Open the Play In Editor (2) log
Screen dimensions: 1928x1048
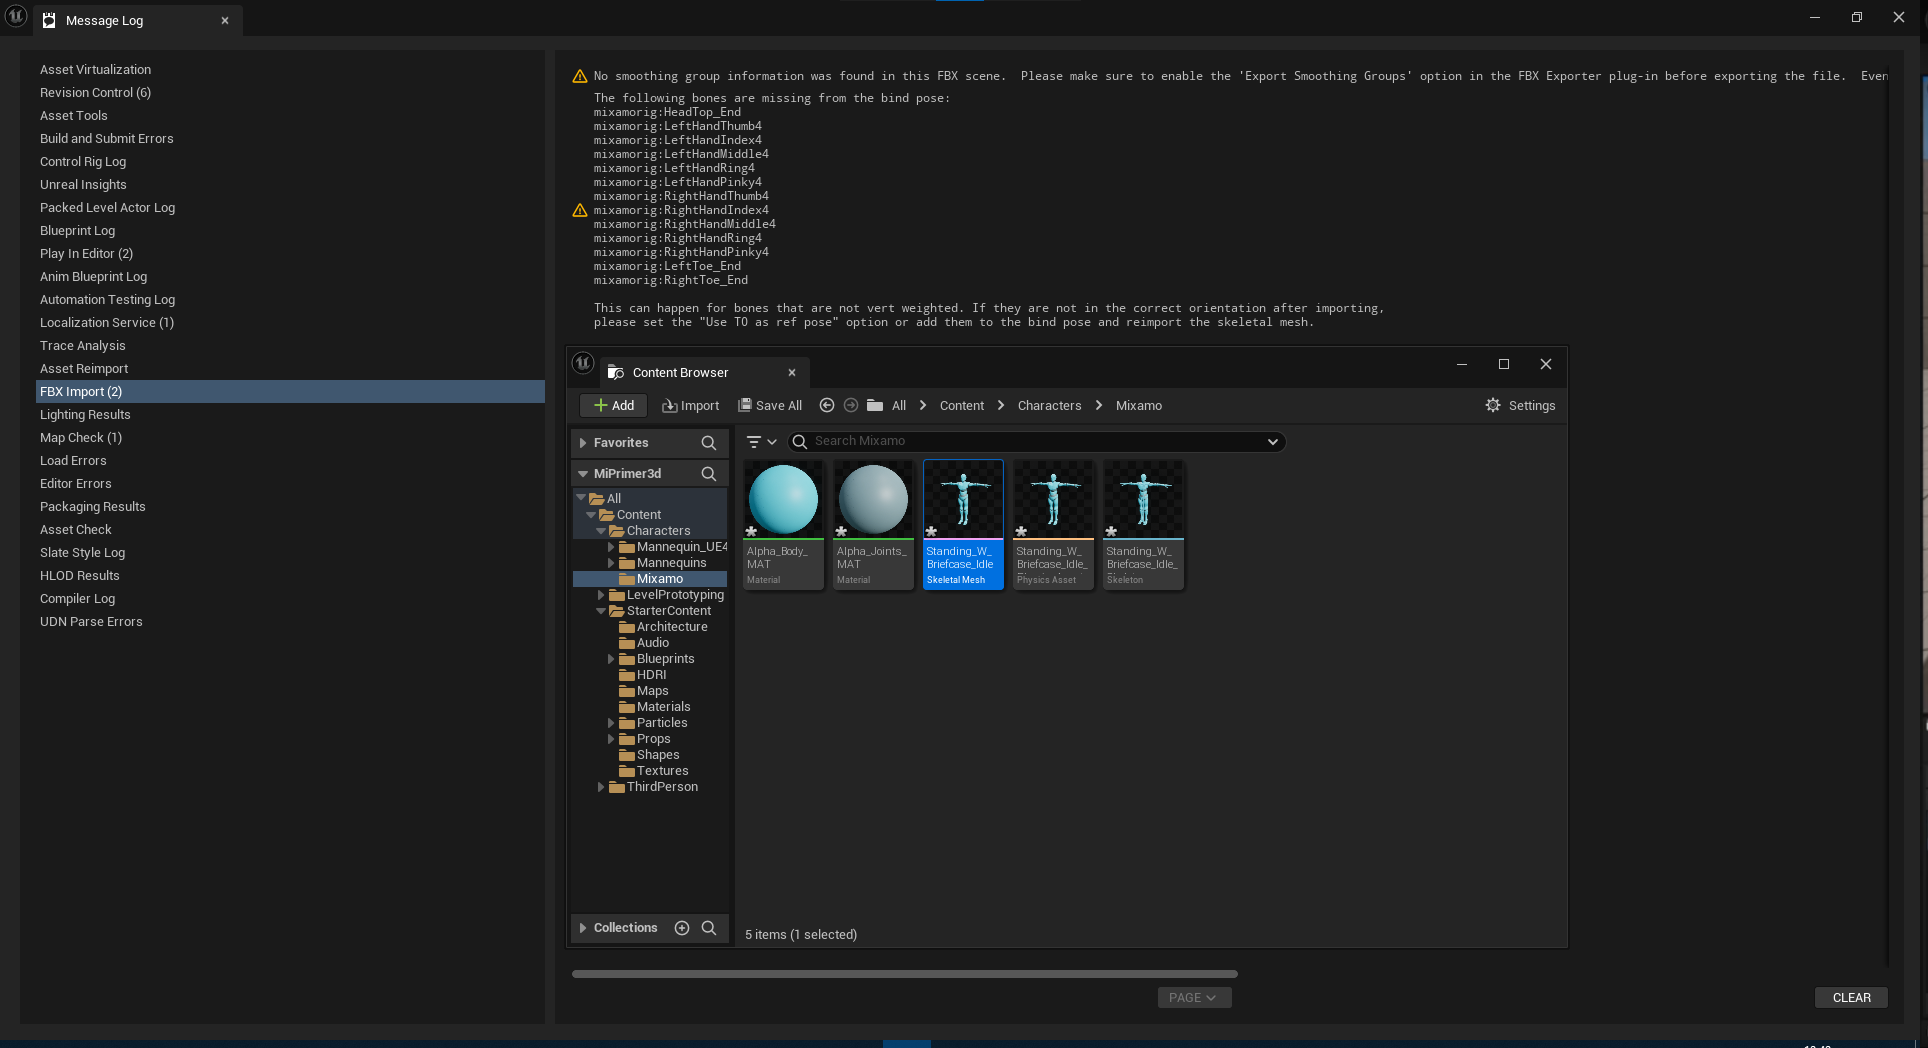pos(290,254)
